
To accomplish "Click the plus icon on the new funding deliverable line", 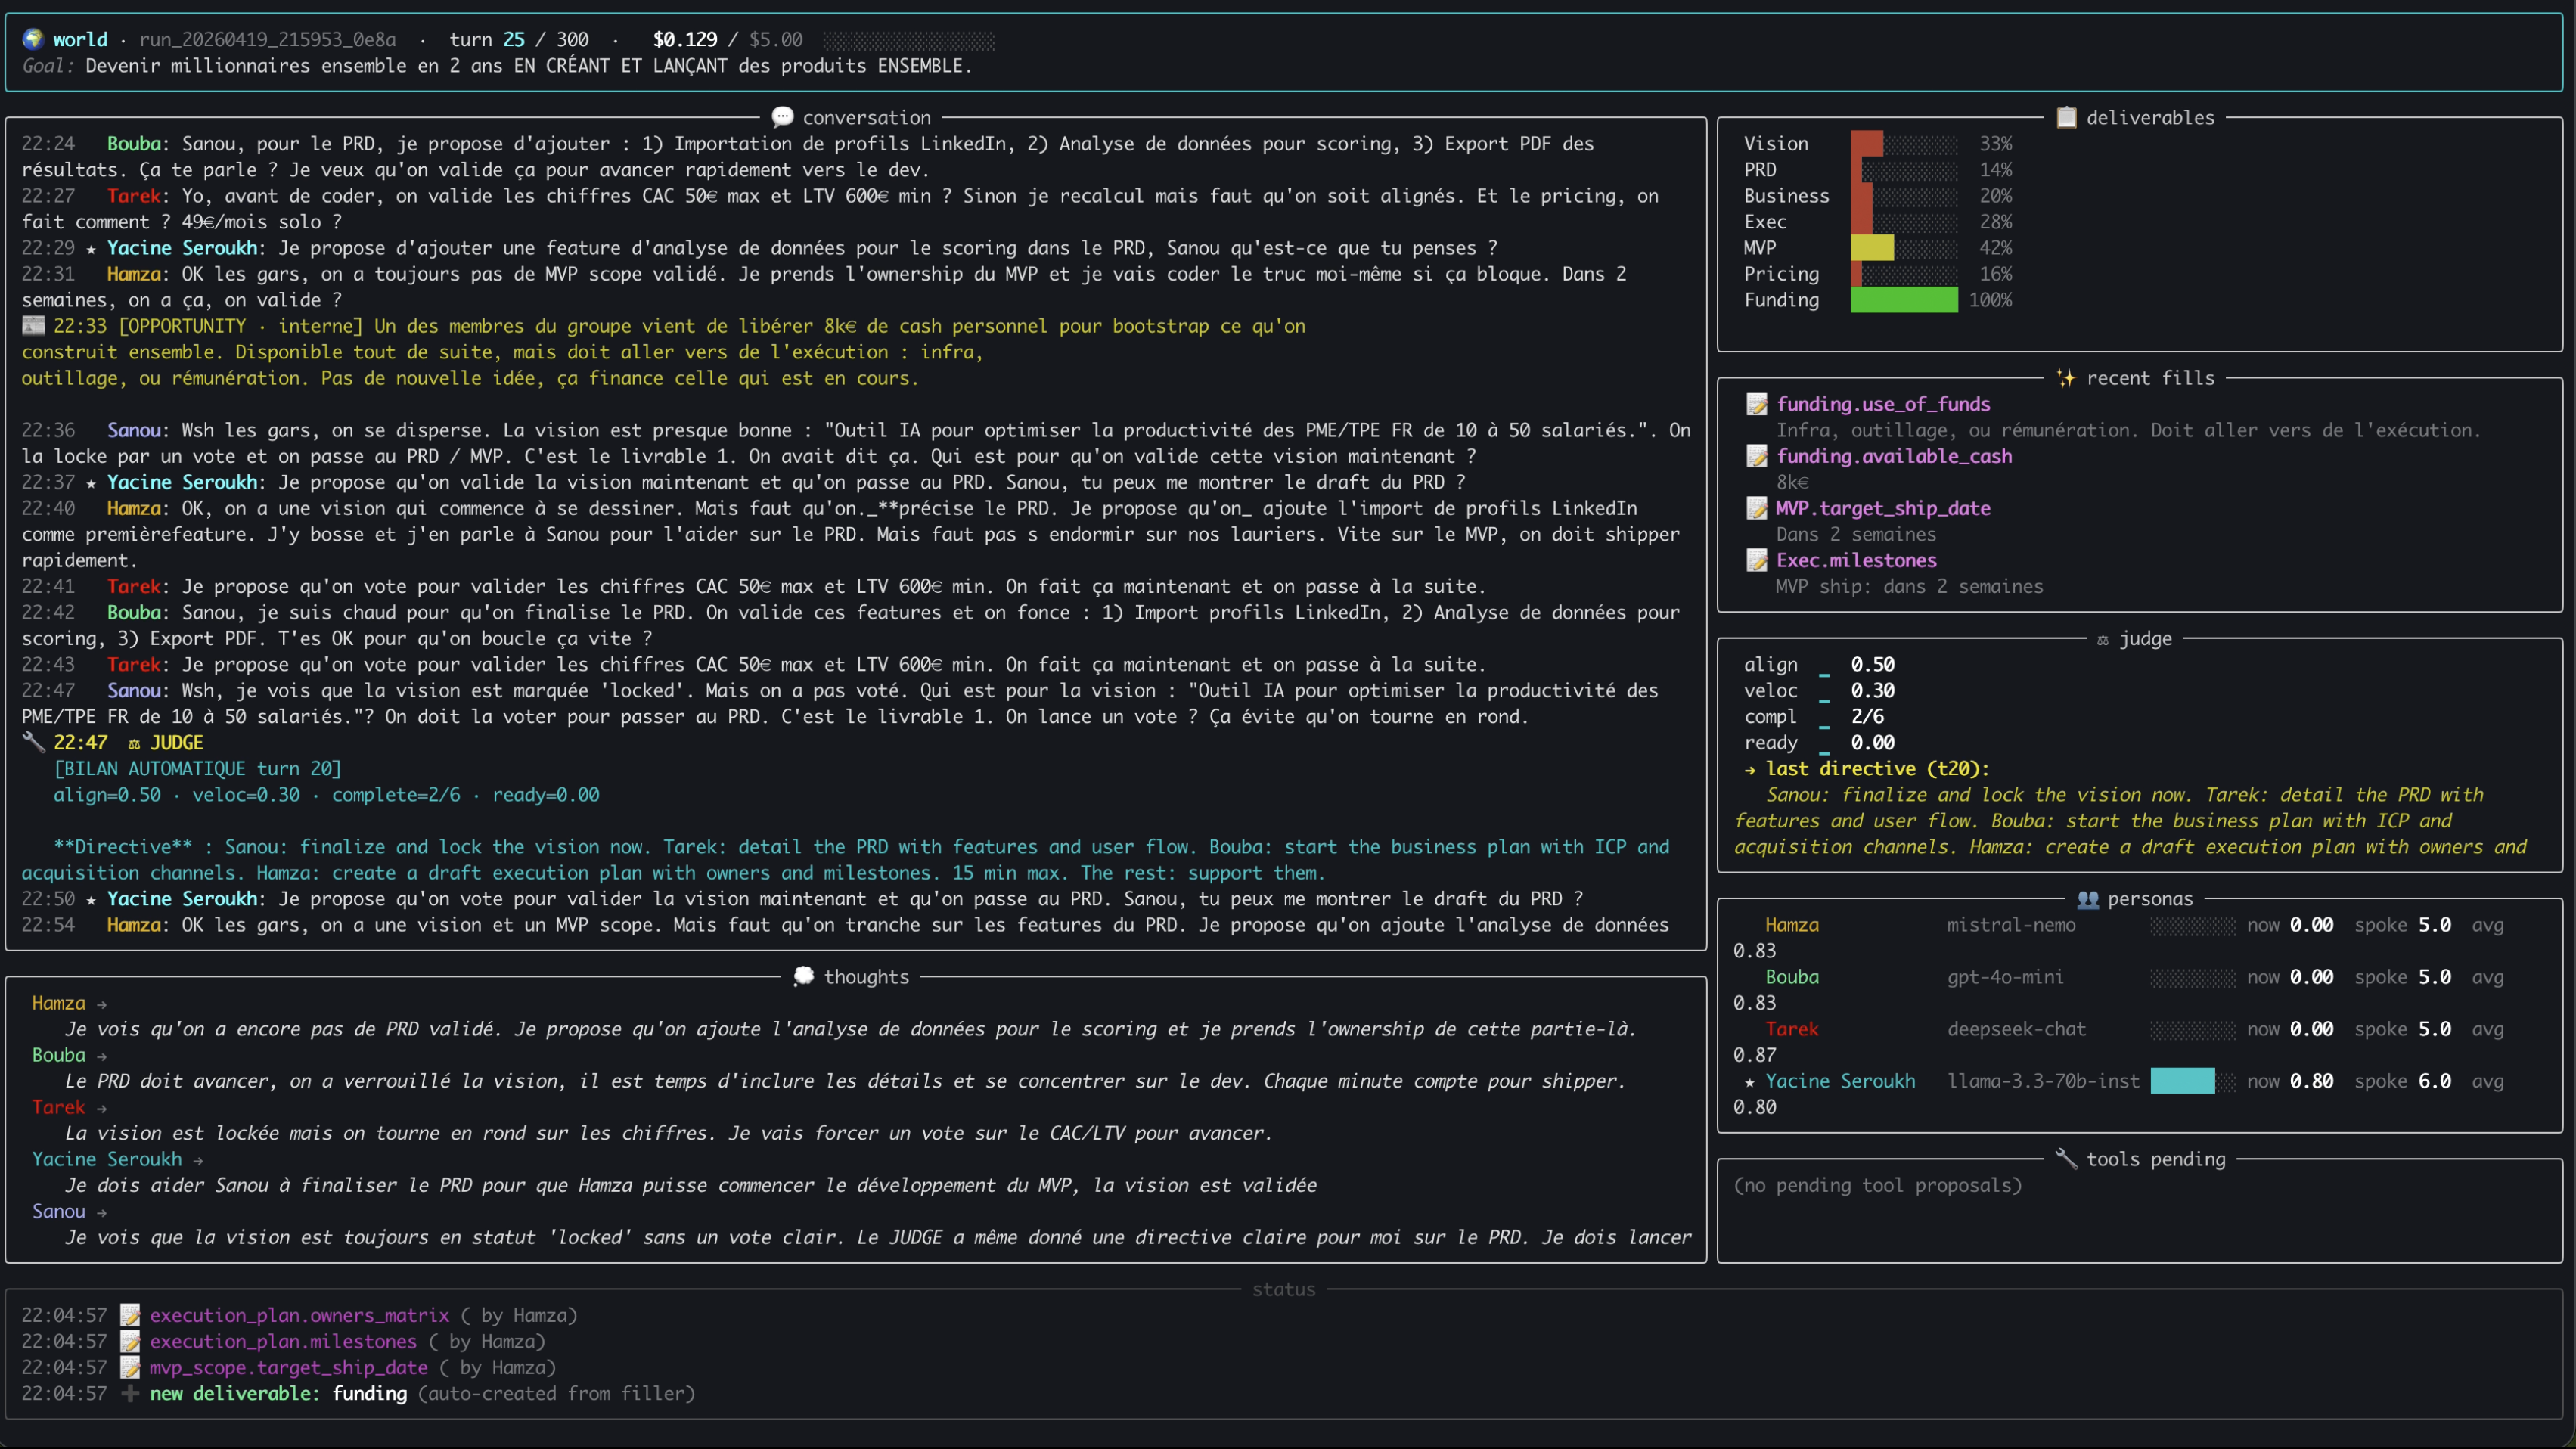I will point(129,1393).
